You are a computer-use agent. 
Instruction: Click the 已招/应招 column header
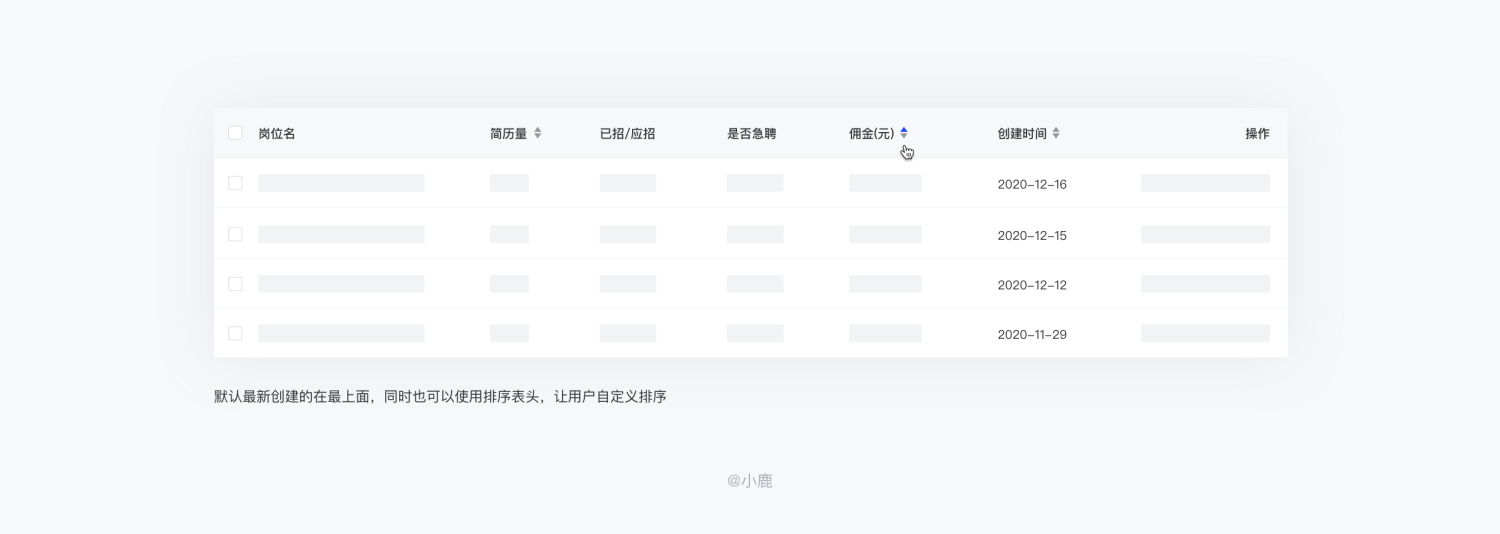click(x=627, y=133)
